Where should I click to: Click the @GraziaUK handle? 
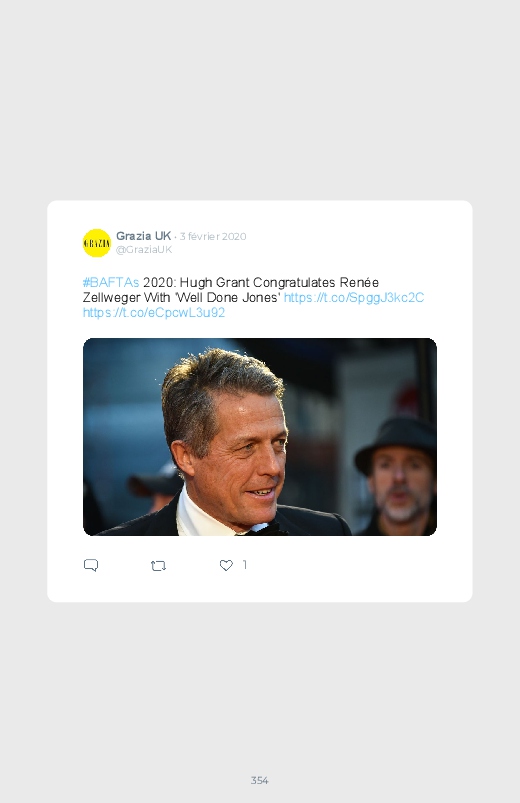point(144,250)
